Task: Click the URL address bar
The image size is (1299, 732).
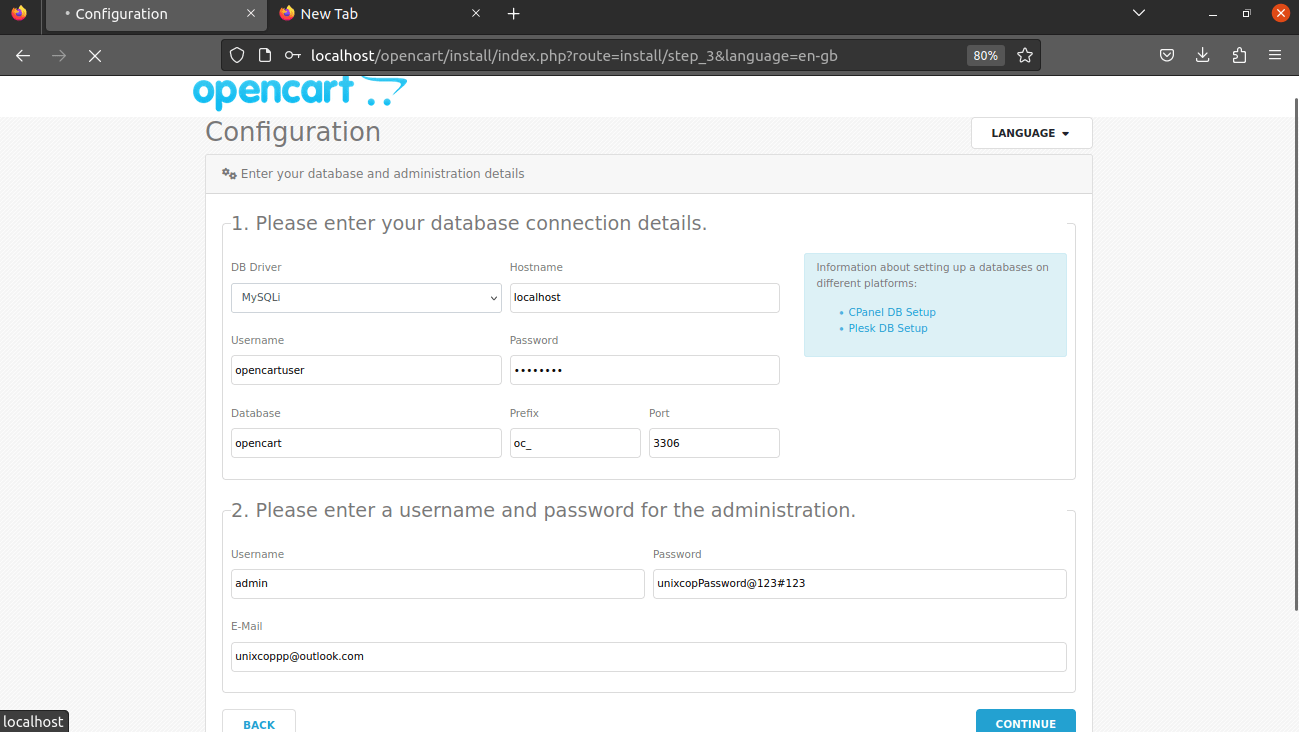Action: tap(630, 56)
